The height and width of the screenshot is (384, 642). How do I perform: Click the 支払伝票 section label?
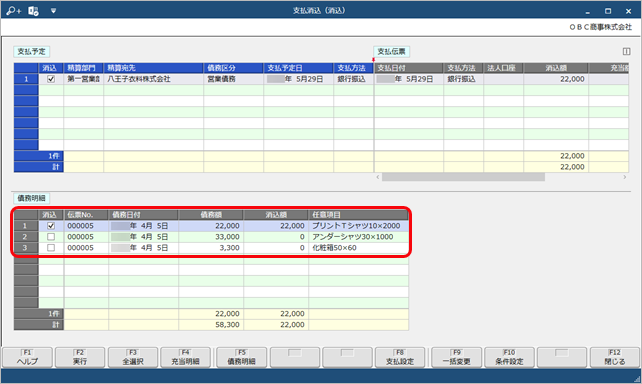pyautogui.click(x=391, y=52)
